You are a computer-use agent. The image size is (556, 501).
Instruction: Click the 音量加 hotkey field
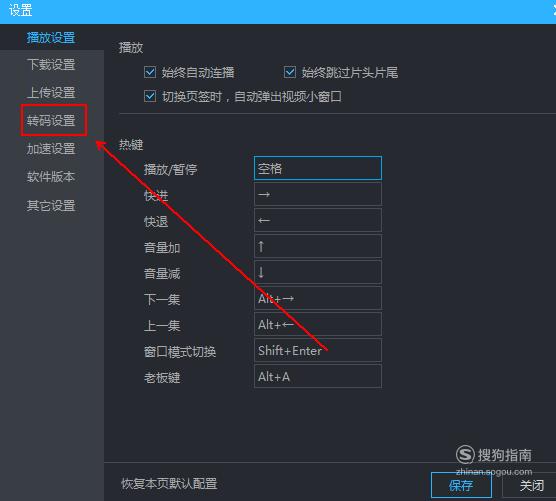pyautogui.click(x=318, y=246)
